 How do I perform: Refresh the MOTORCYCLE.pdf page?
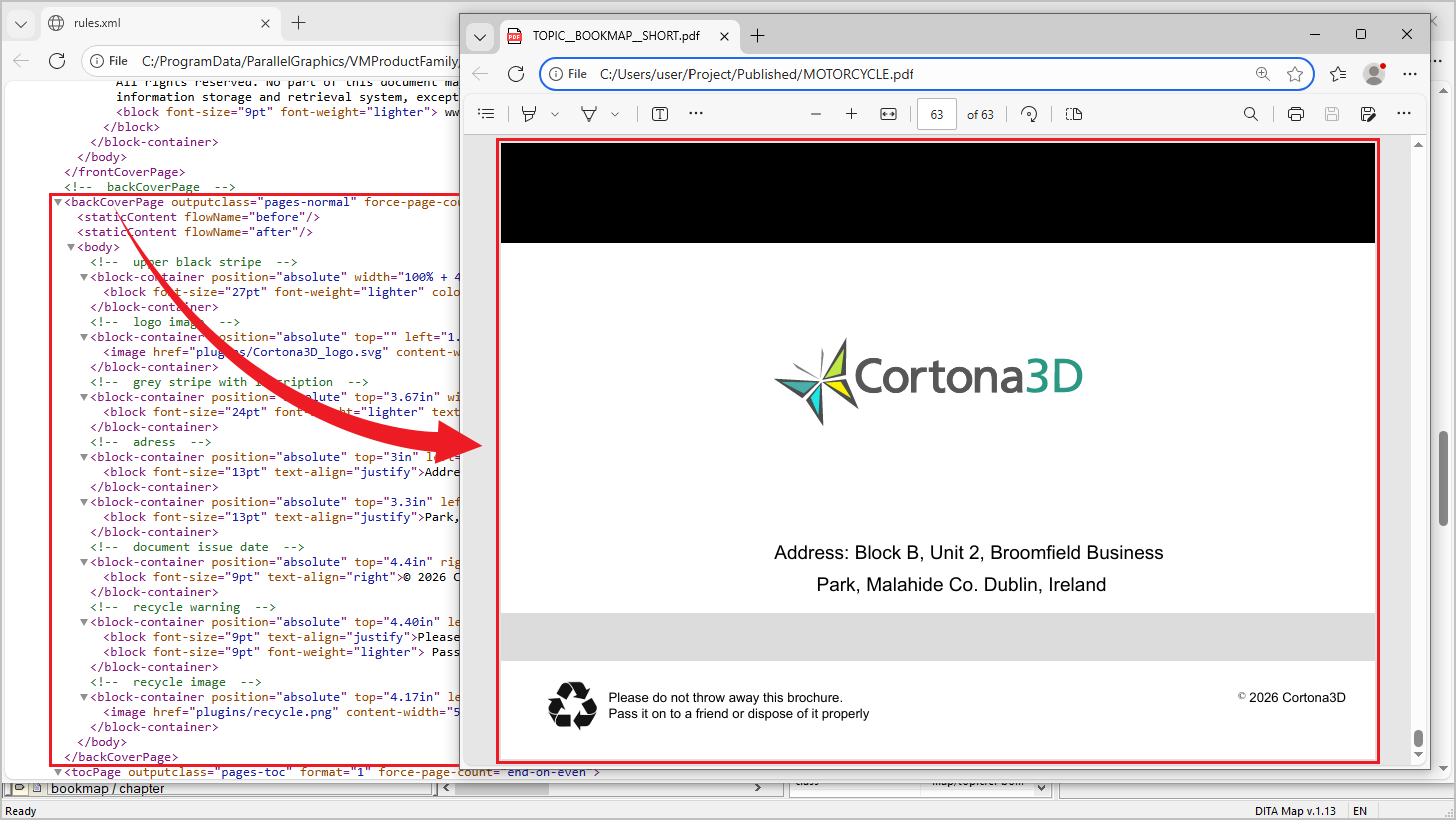pos(516,74)
